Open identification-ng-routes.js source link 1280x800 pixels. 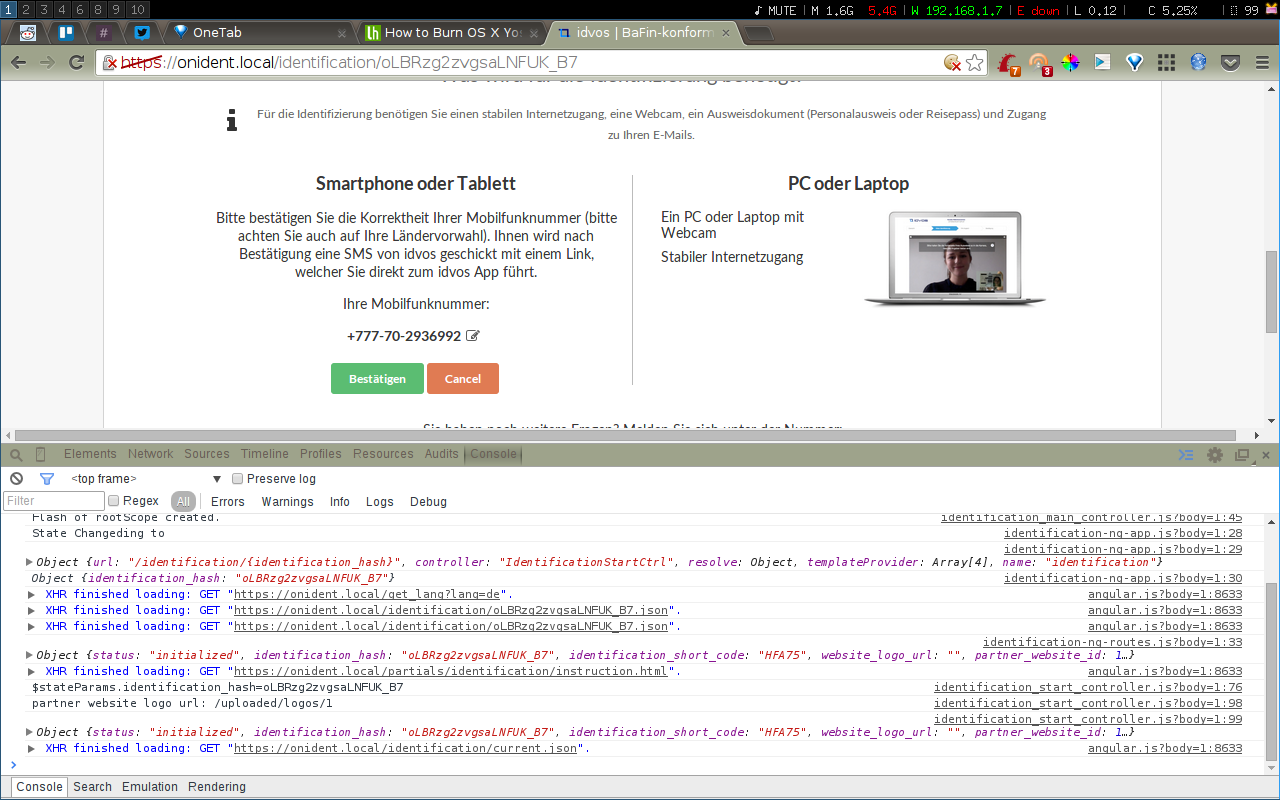pyautogui.click(x=1113, y=642)
